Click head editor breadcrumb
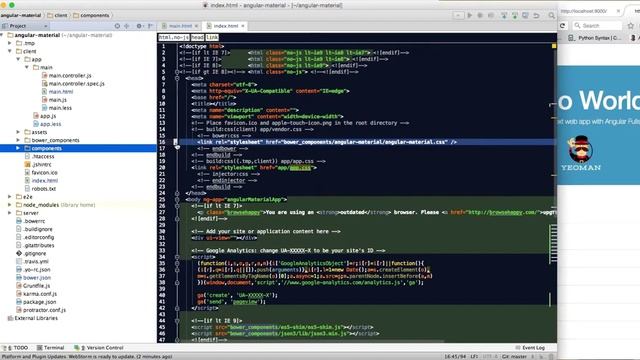 tap(198, 37)
